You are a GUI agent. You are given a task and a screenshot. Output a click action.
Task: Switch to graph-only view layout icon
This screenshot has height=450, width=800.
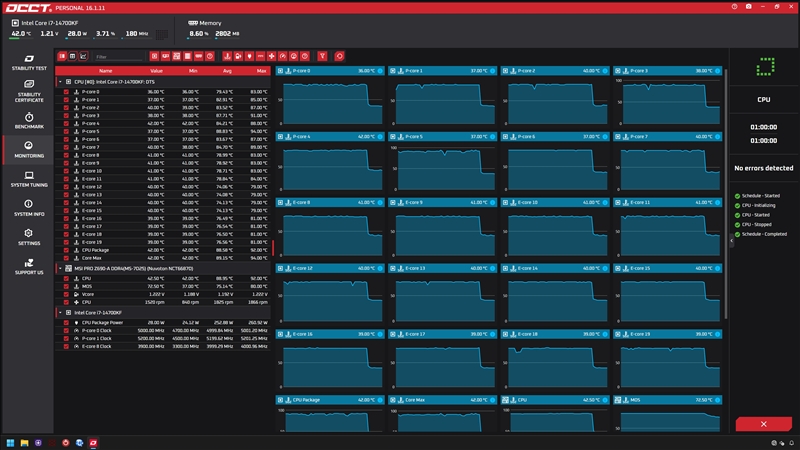point(83,56)
